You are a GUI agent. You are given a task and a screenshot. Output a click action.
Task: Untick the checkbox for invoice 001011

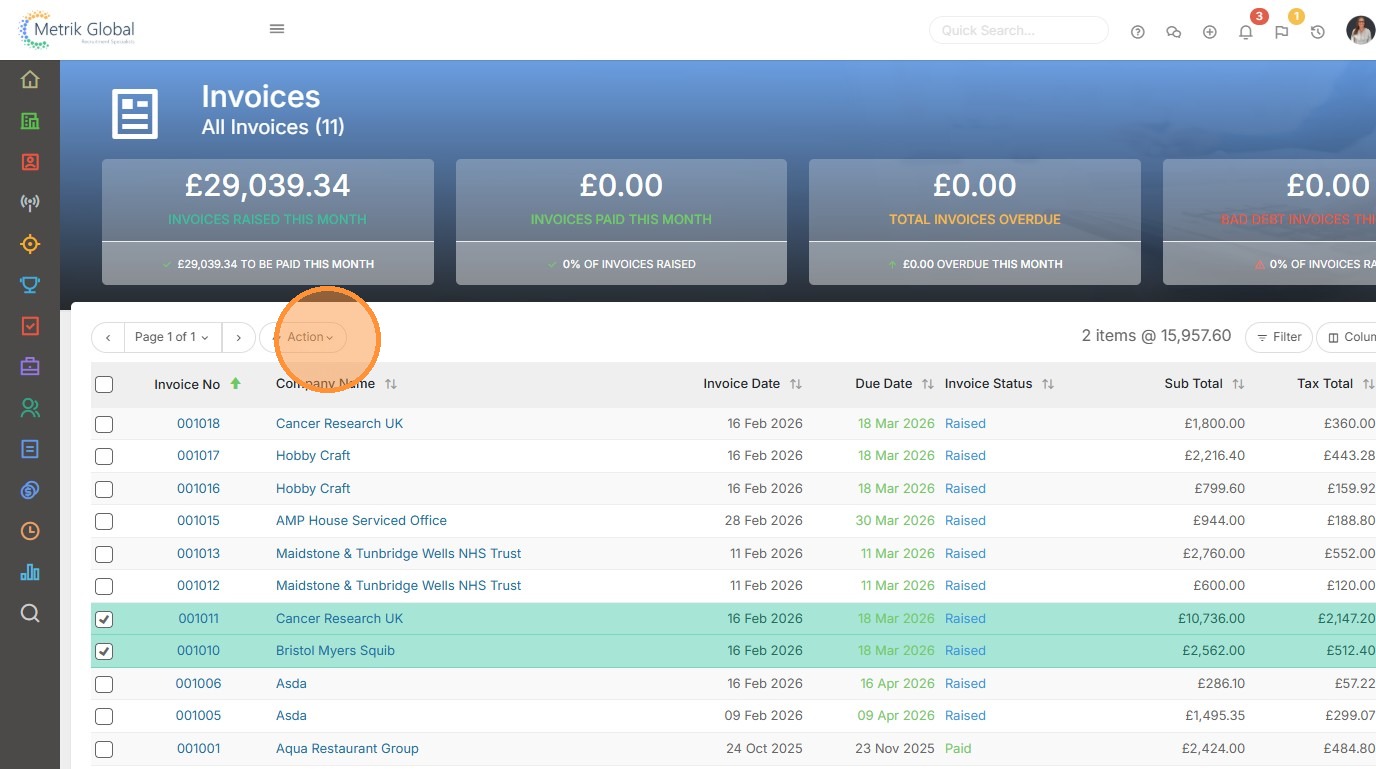(x=104, y=619)
